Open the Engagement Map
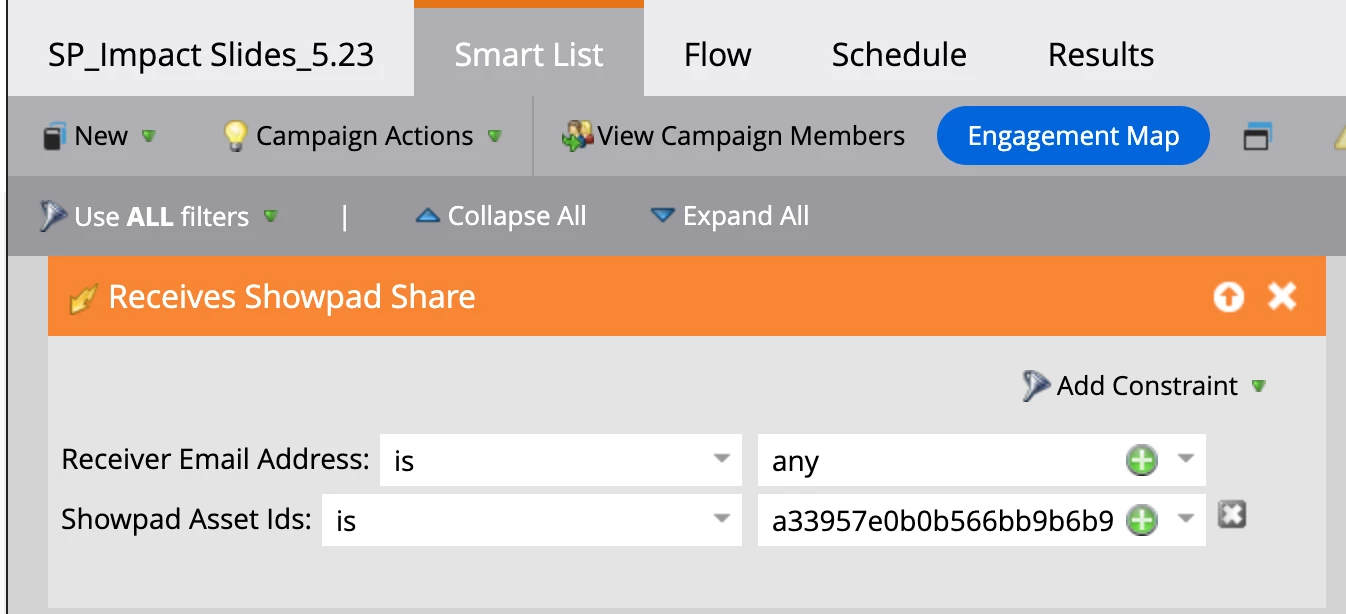 [x=1073, y=136]
